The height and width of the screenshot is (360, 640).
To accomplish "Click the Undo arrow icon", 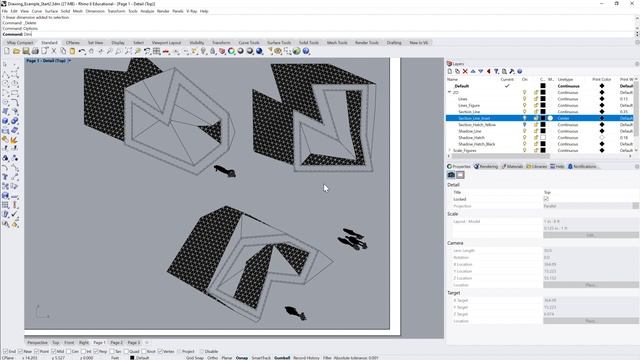I will pos(82,51).
